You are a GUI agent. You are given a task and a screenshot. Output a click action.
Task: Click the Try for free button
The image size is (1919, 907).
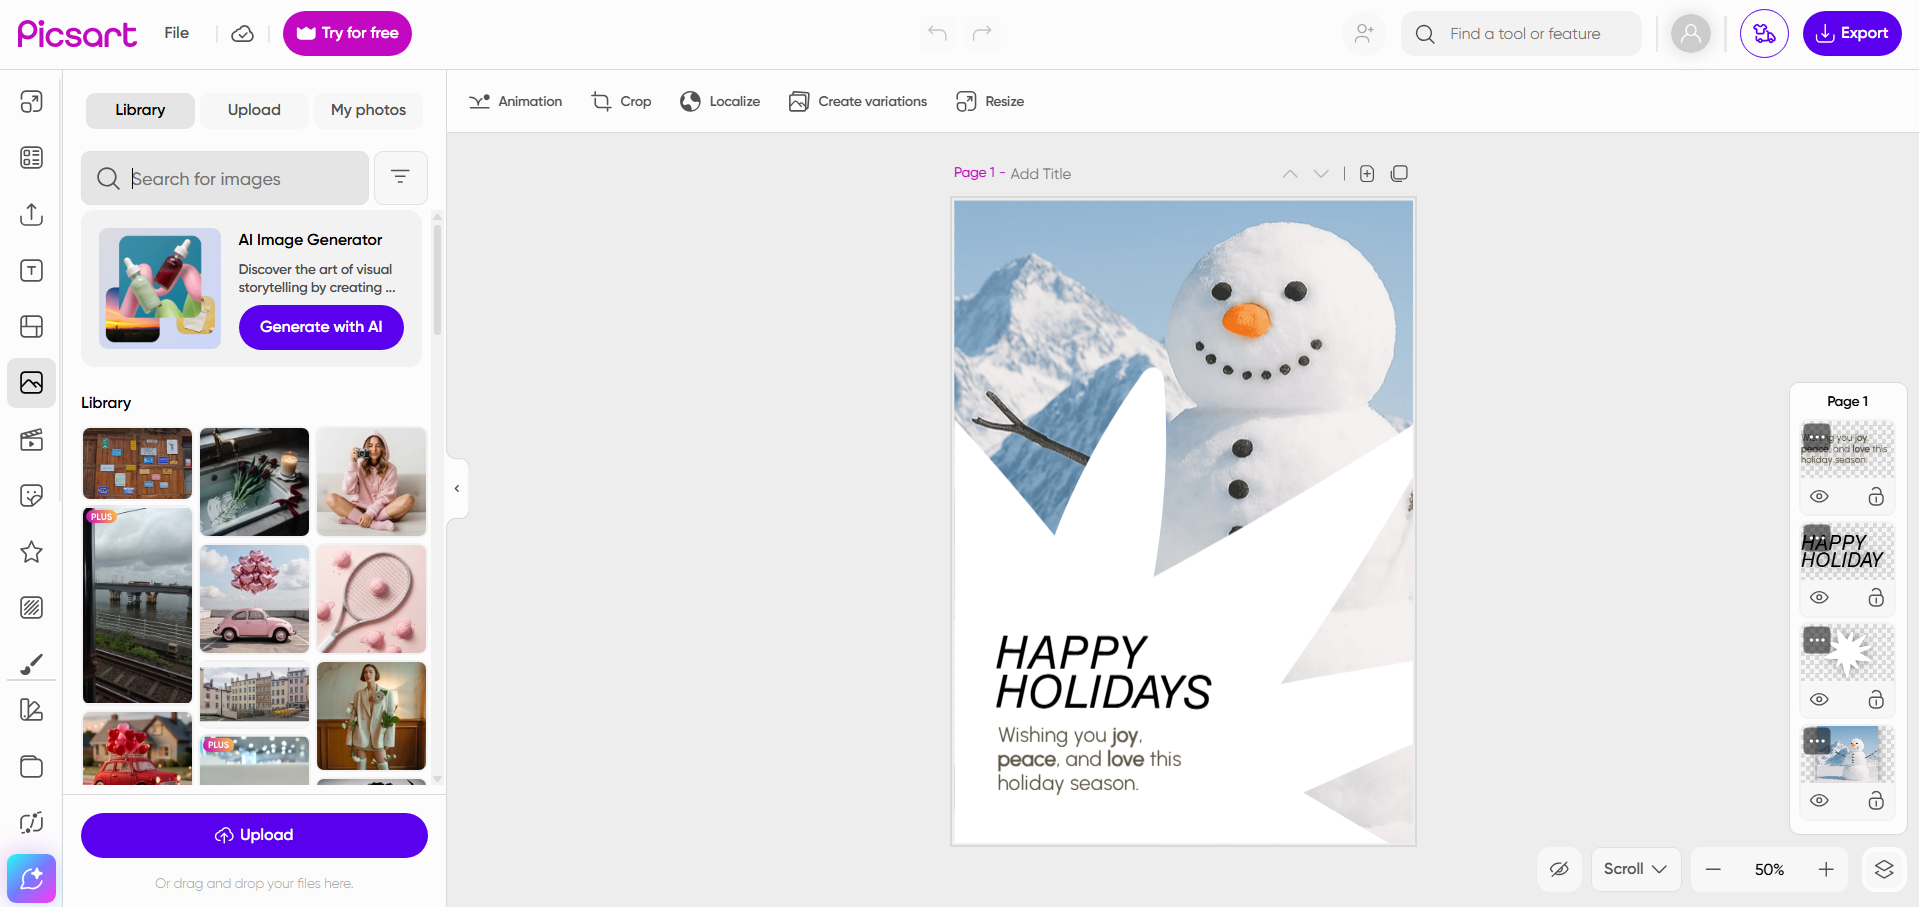[x=347, y=34]
